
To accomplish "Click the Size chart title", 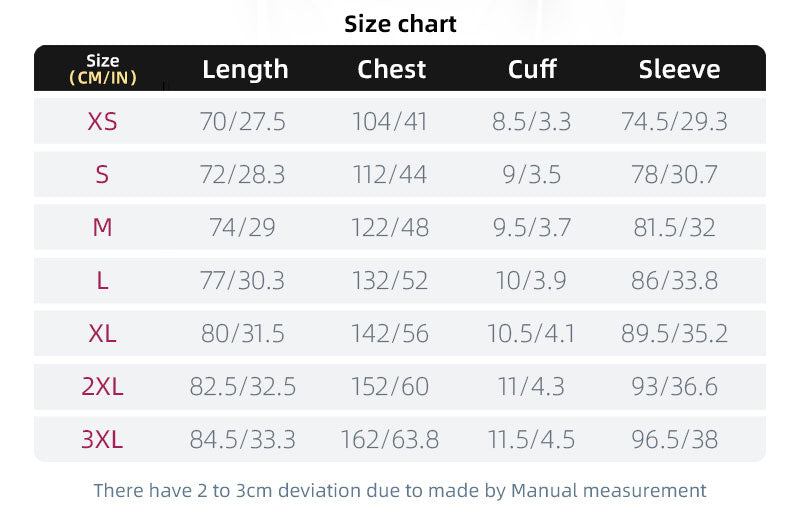I will 400,24.
